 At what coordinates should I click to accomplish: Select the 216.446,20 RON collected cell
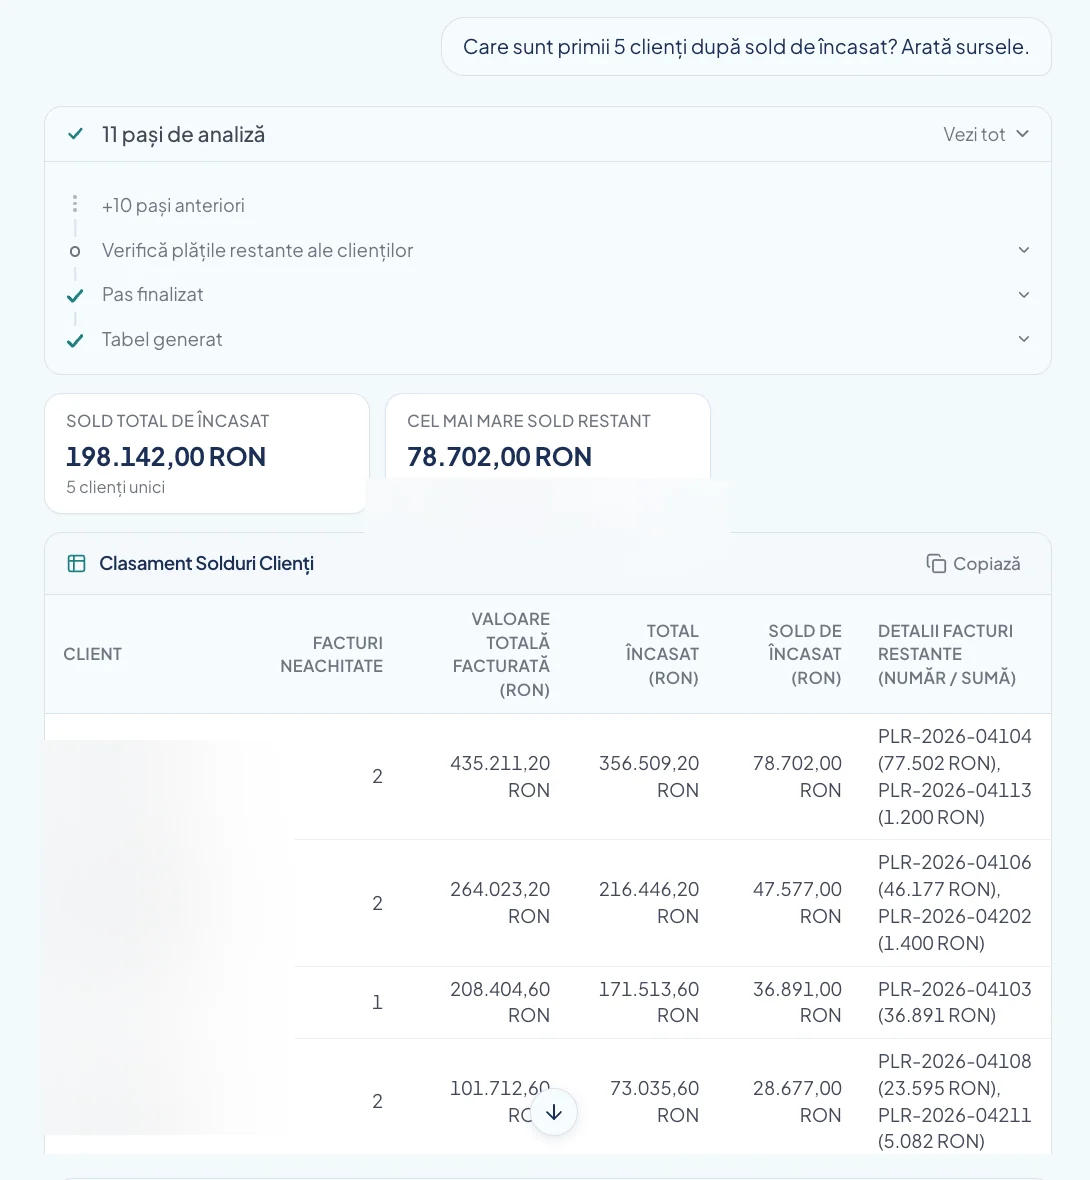point(649,902)
